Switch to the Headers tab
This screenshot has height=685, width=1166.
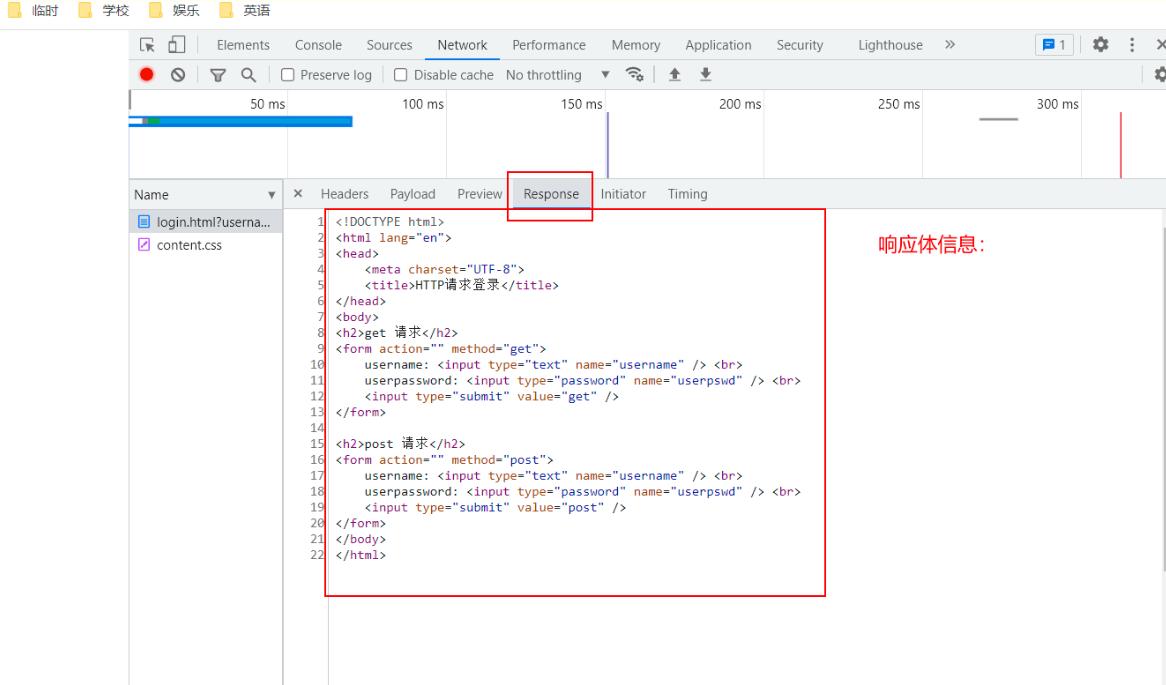click(344, 194)
